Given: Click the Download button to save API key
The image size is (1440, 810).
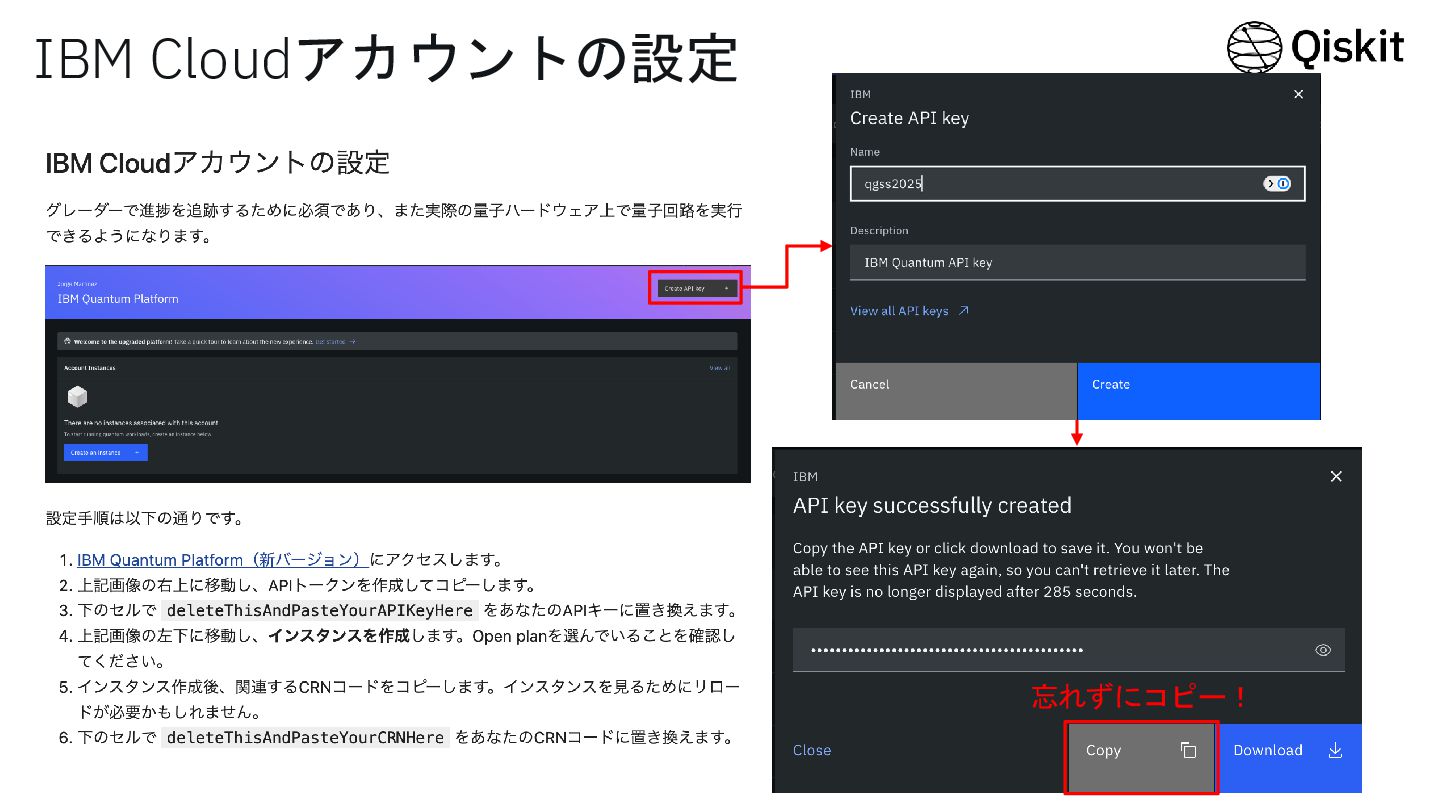Looking at the screenshot, I should click(x=1289, y=757).
